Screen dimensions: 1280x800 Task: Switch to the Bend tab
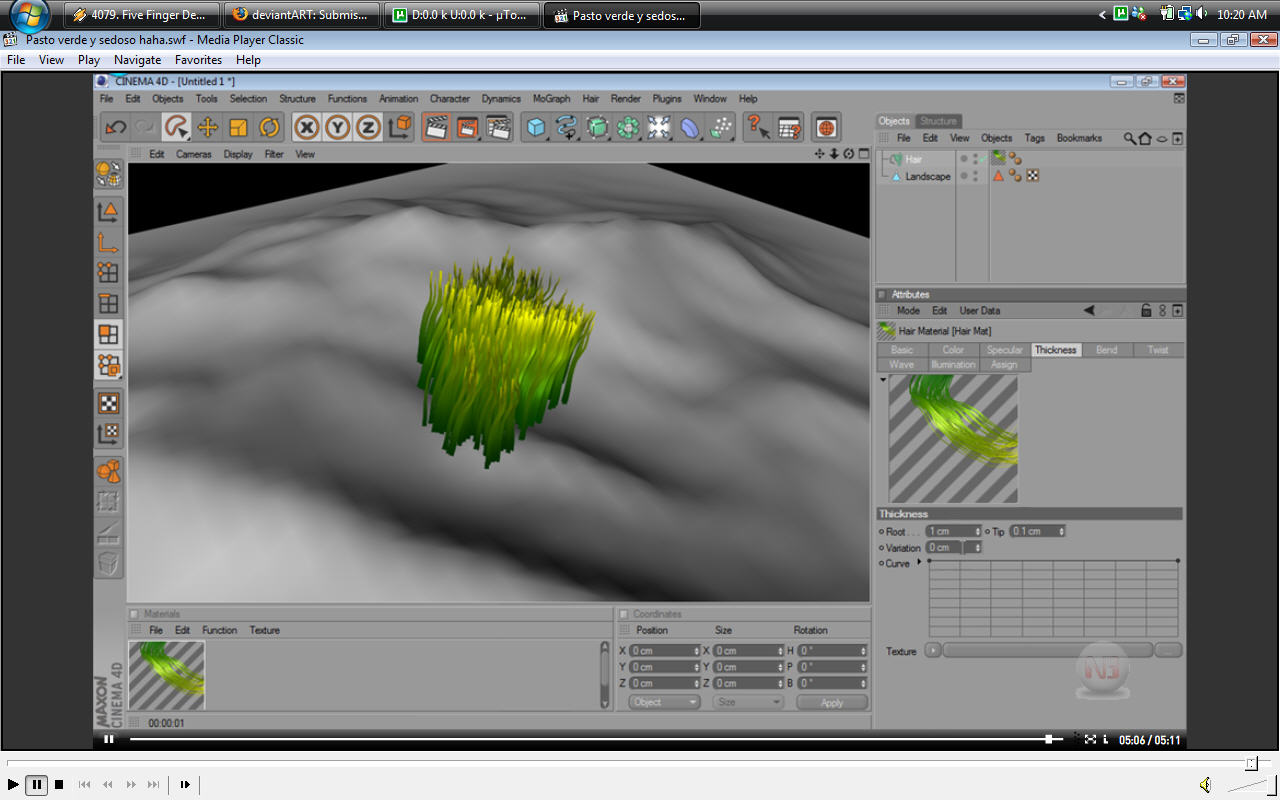(x=1106, y=350)
